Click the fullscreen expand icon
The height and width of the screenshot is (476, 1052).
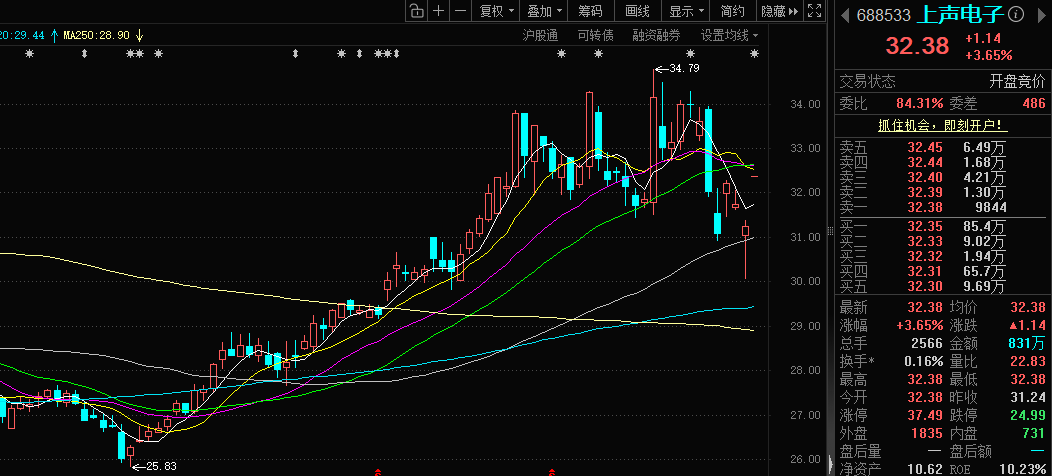coord(817,11)
